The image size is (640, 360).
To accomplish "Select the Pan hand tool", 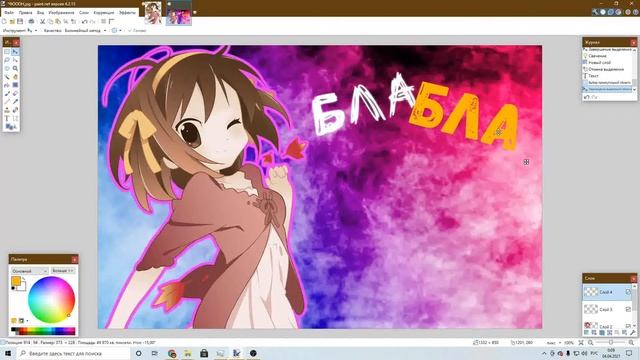I will 15,77.
